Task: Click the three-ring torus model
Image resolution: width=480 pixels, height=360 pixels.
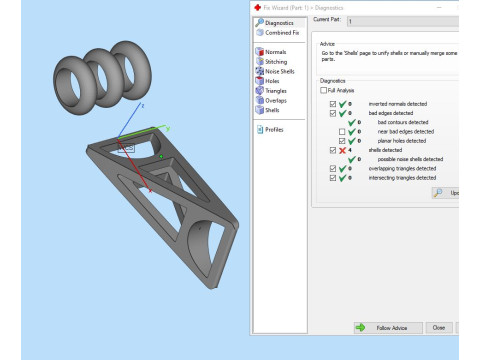Action: 102,77
